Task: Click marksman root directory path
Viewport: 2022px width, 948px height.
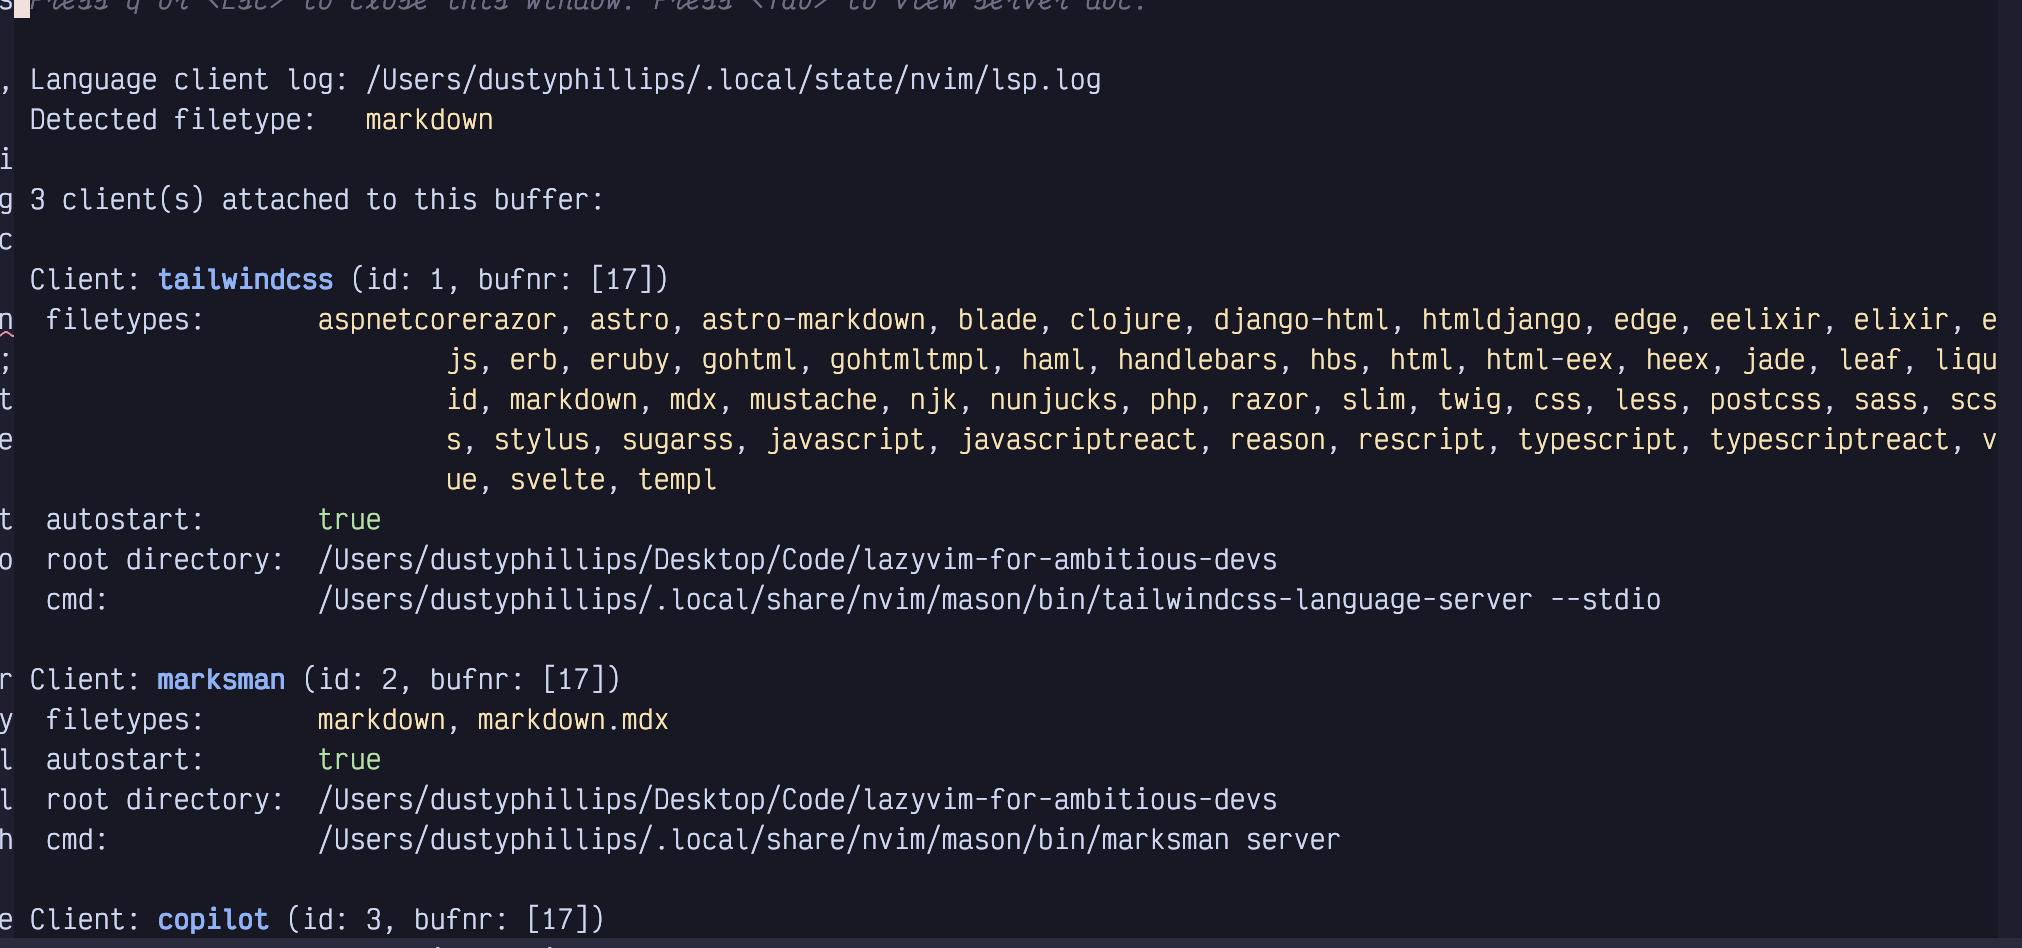Action: (x=797, y=800)
